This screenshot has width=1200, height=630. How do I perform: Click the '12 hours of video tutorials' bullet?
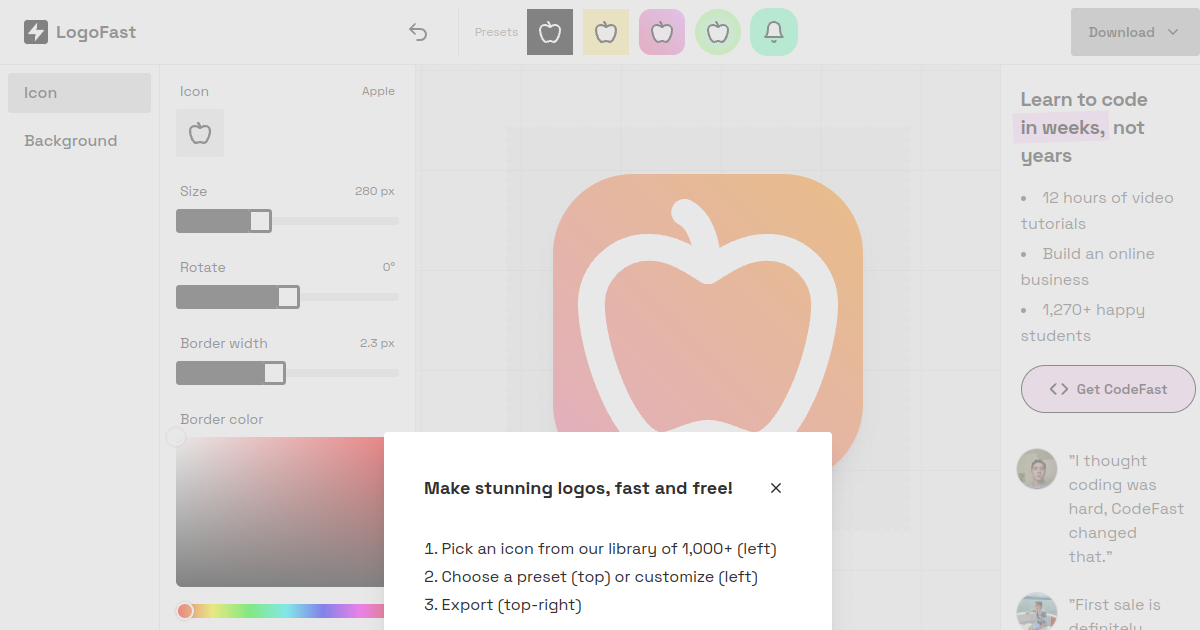(x=1097, y=211)
